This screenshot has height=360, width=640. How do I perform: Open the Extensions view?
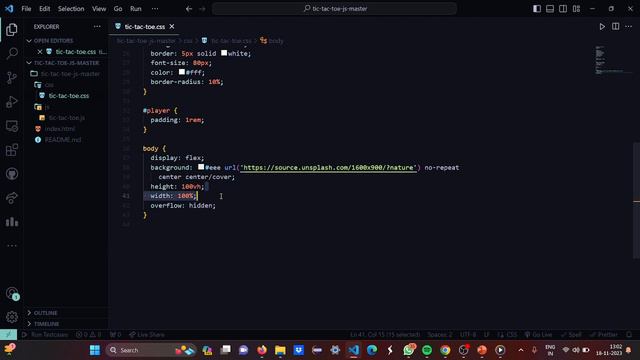coord(12,150)
